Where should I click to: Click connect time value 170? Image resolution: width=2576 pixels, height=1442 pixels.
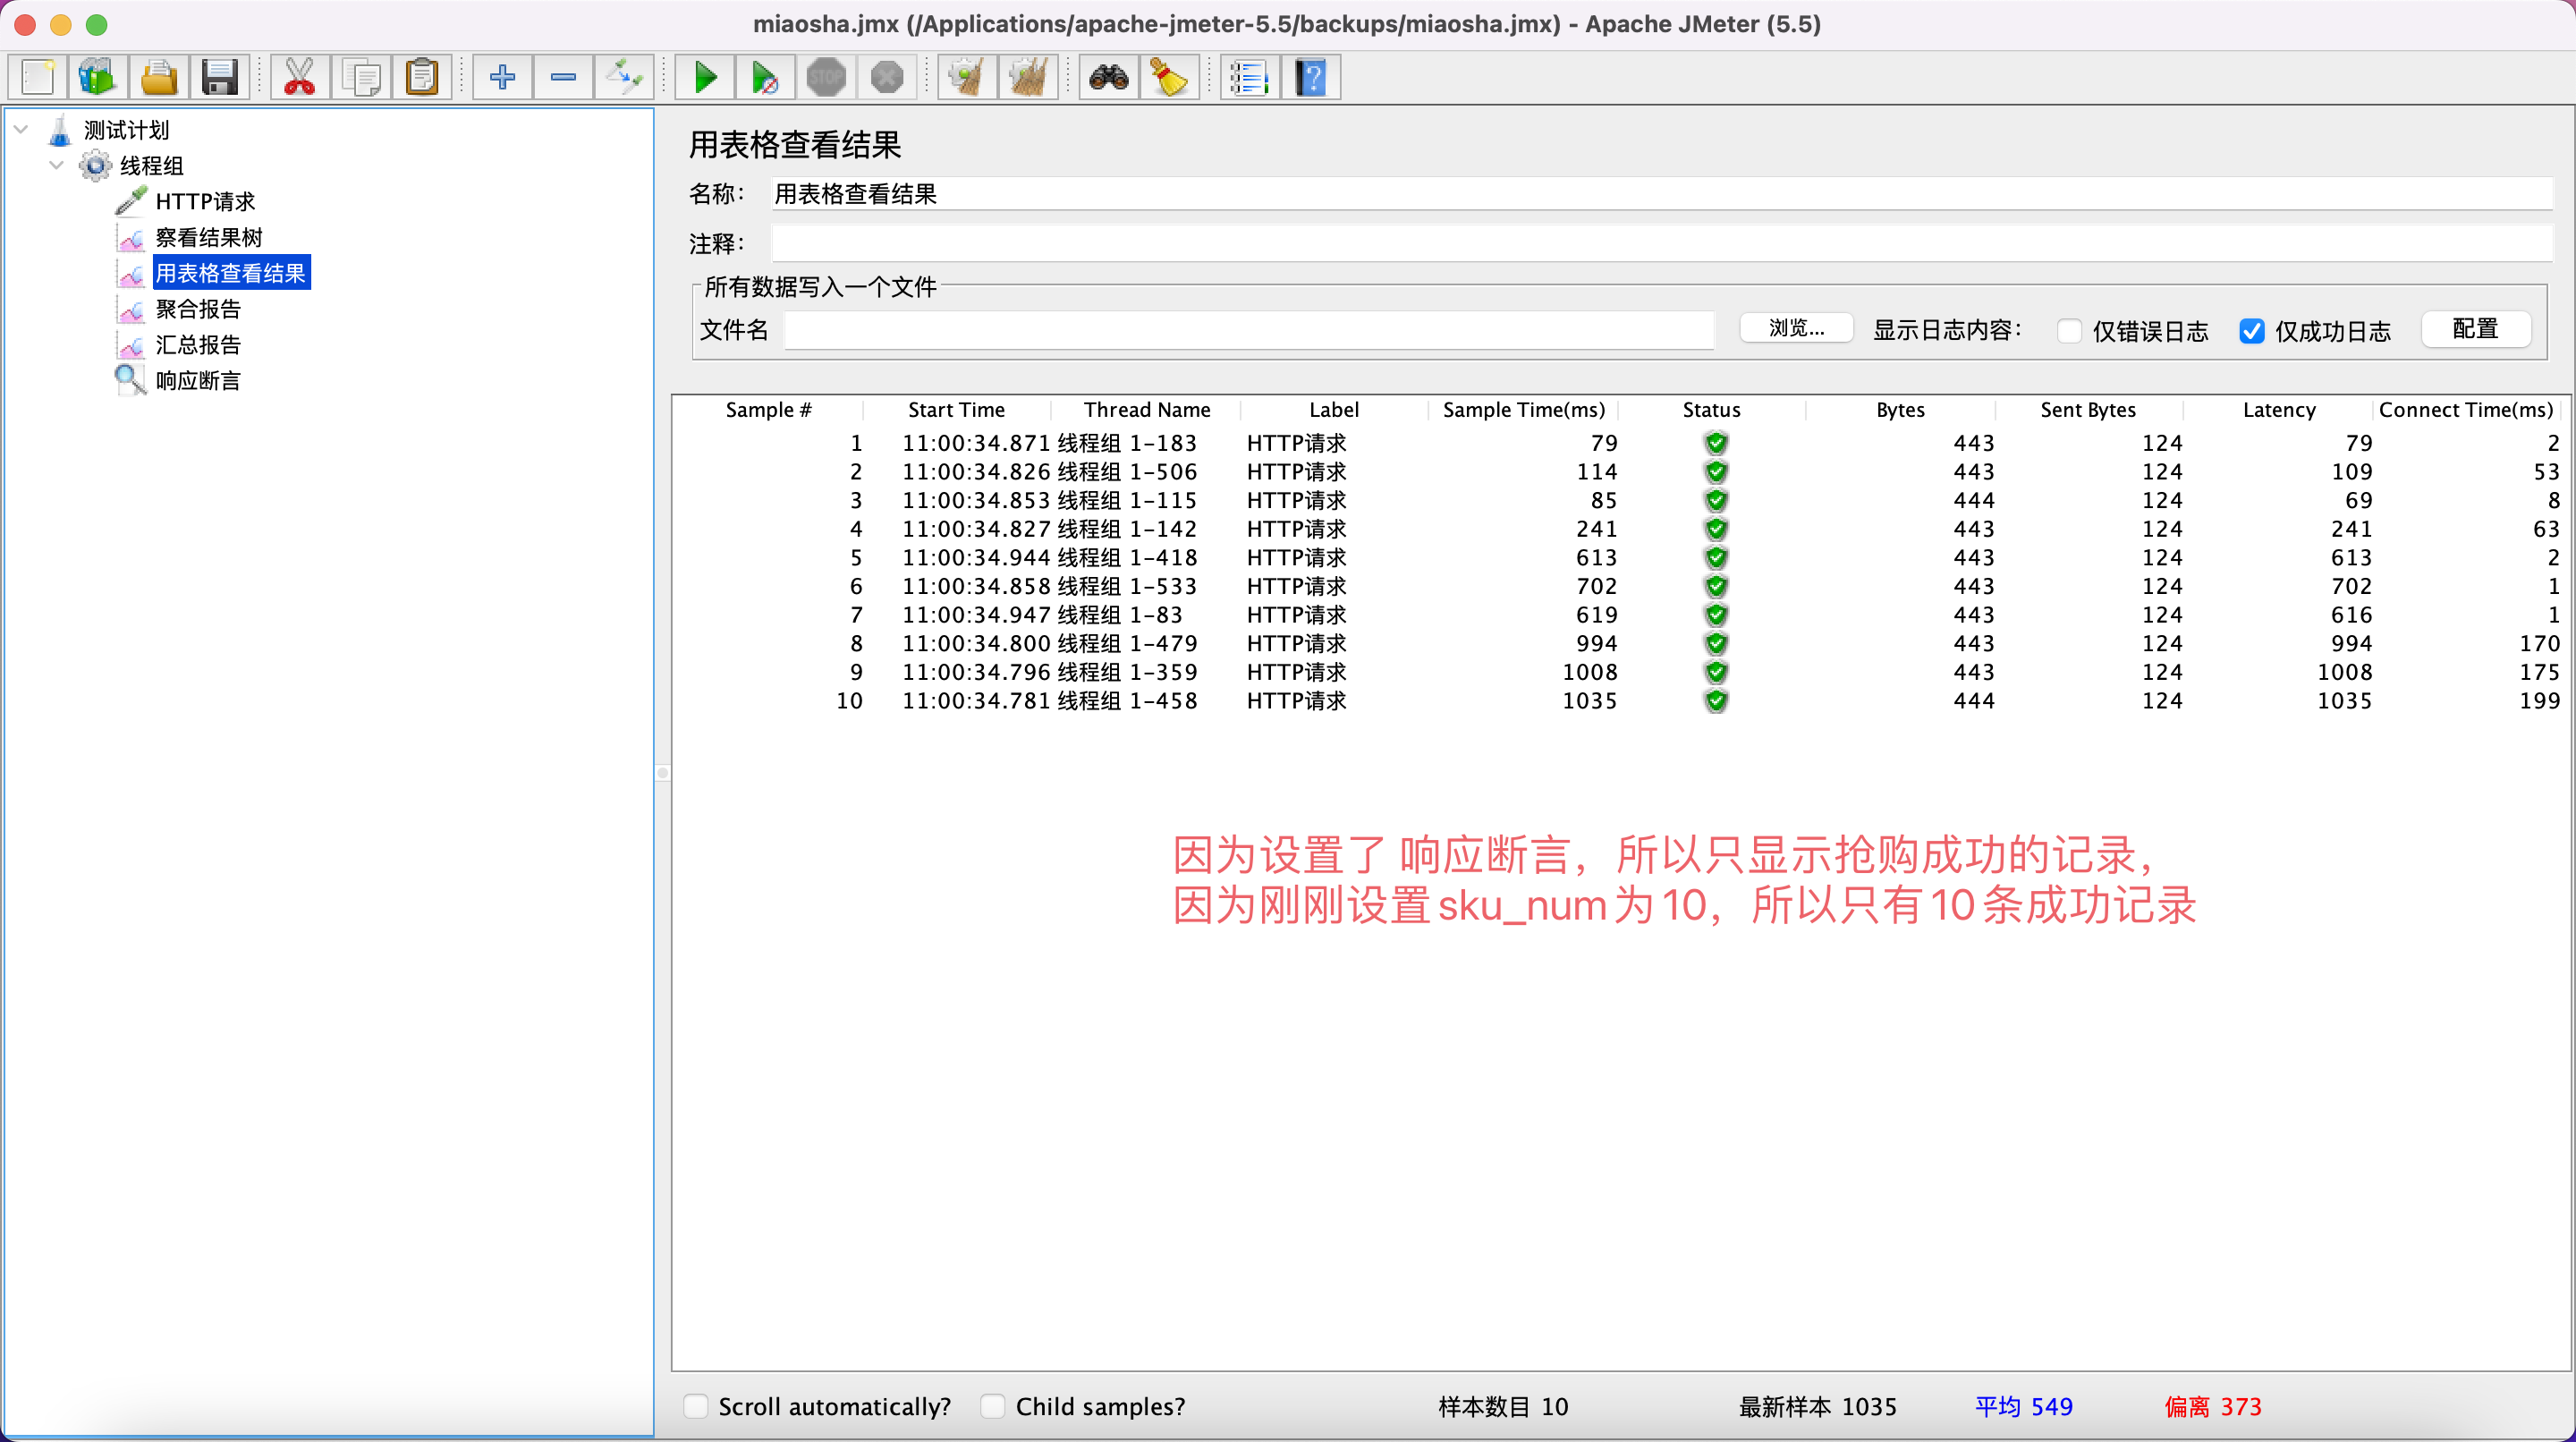point(2539,644)
